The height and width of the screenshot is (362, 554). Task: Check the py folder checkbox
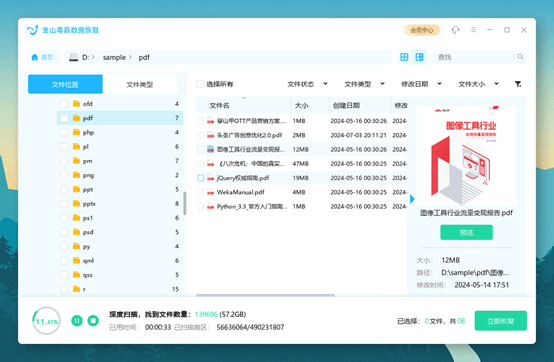pos(64,246)
